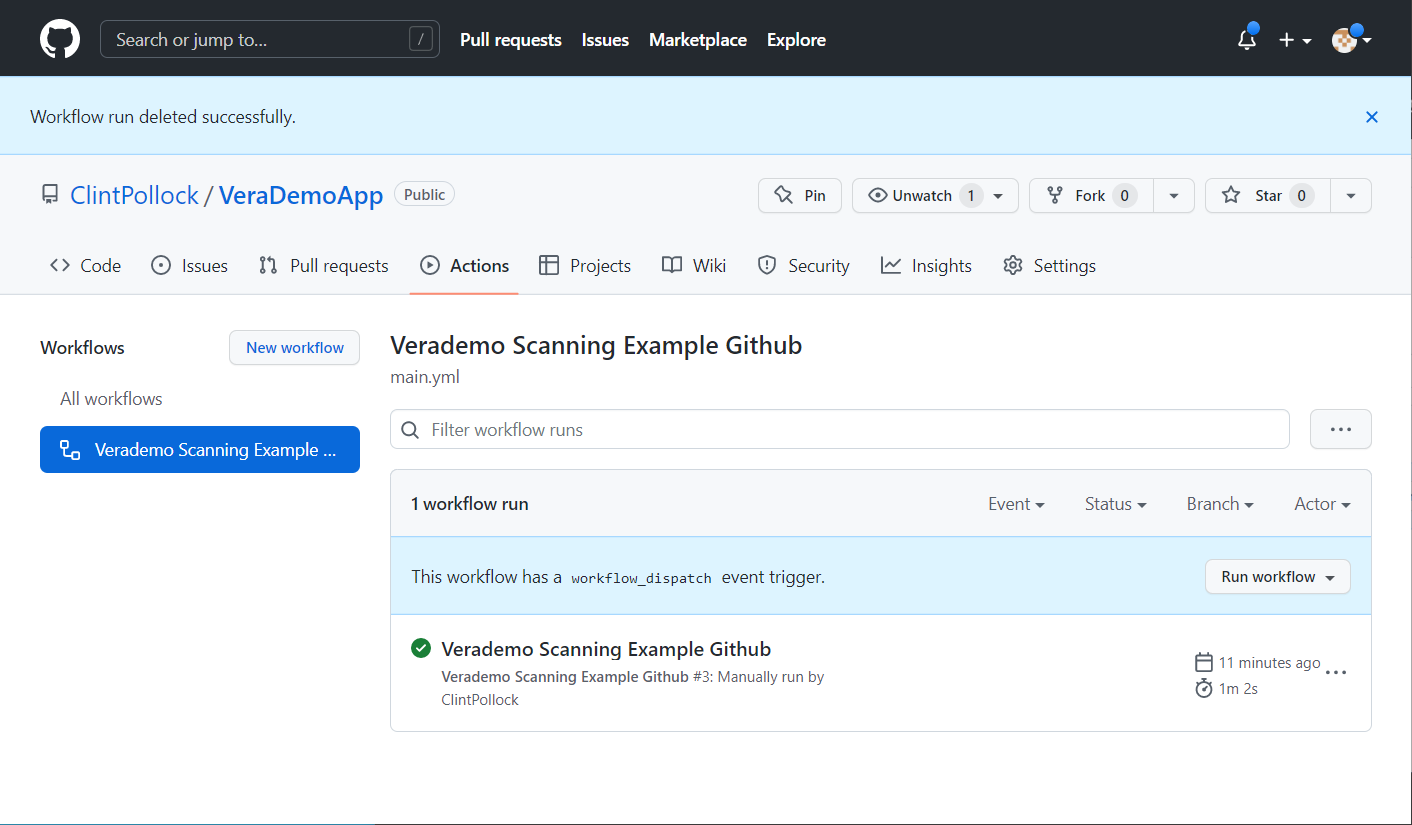The image size is (1412, 825).
Task: Focus the Filter workflow runs field
Action: (x=840, y=429)
